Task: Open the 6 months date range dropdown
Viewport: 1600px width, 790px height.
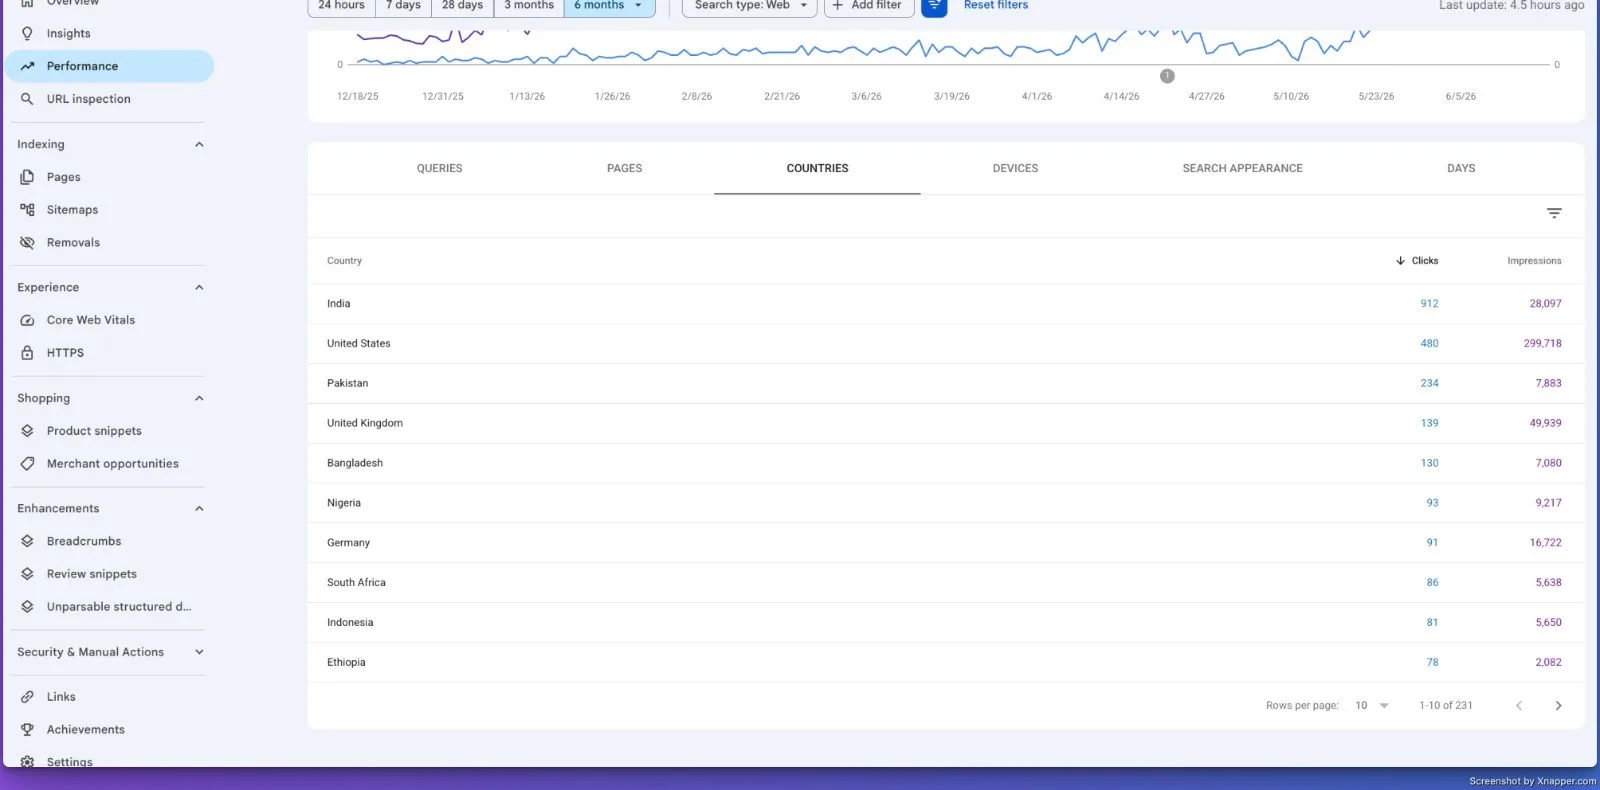Action: [609, 6]
